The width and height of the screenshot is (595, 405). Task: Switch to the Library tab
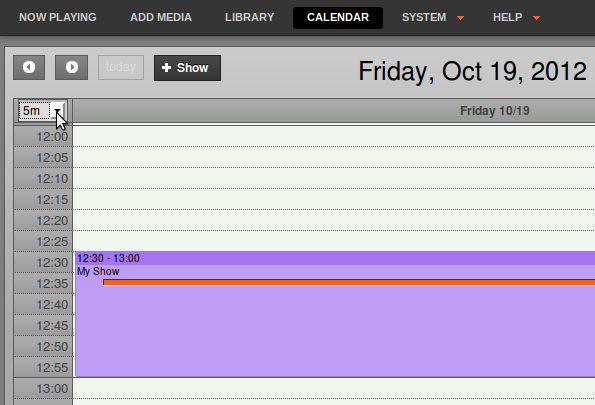point(249,17)
